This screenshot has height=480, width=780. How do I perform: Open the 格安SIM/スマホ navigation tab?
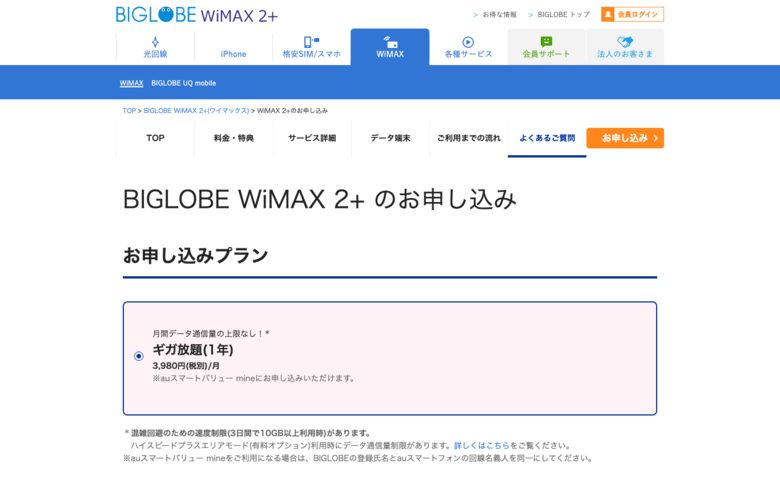coord(311,47)
